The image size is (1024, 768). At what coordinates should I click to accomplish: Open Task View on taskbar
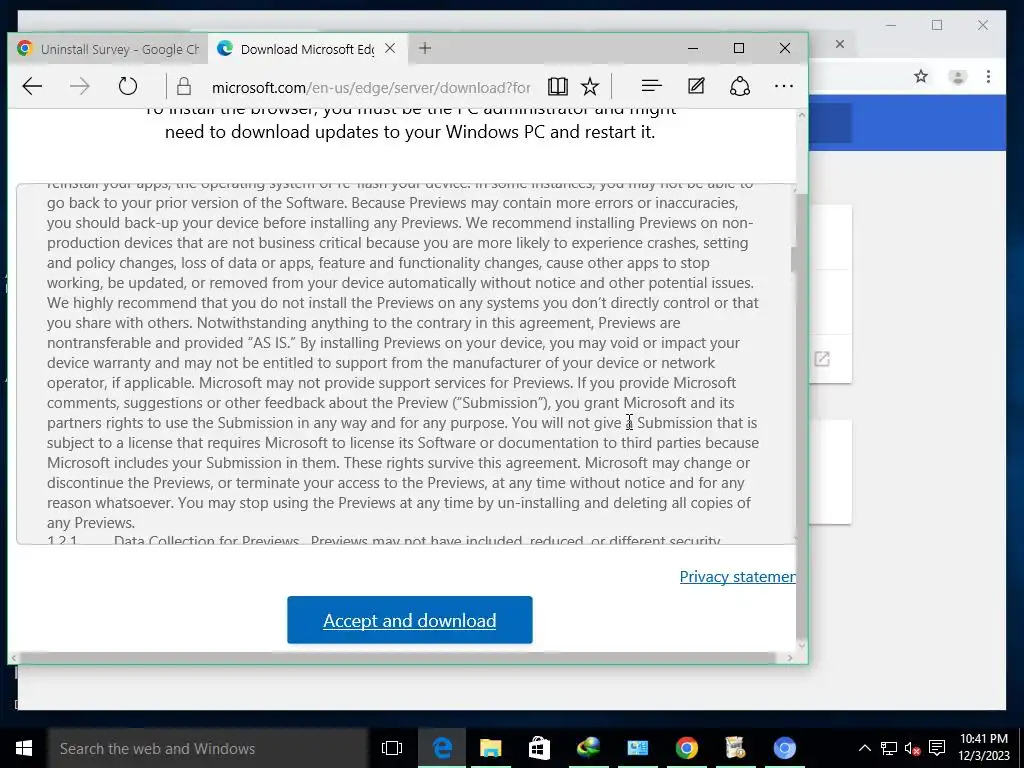point(392,748)
